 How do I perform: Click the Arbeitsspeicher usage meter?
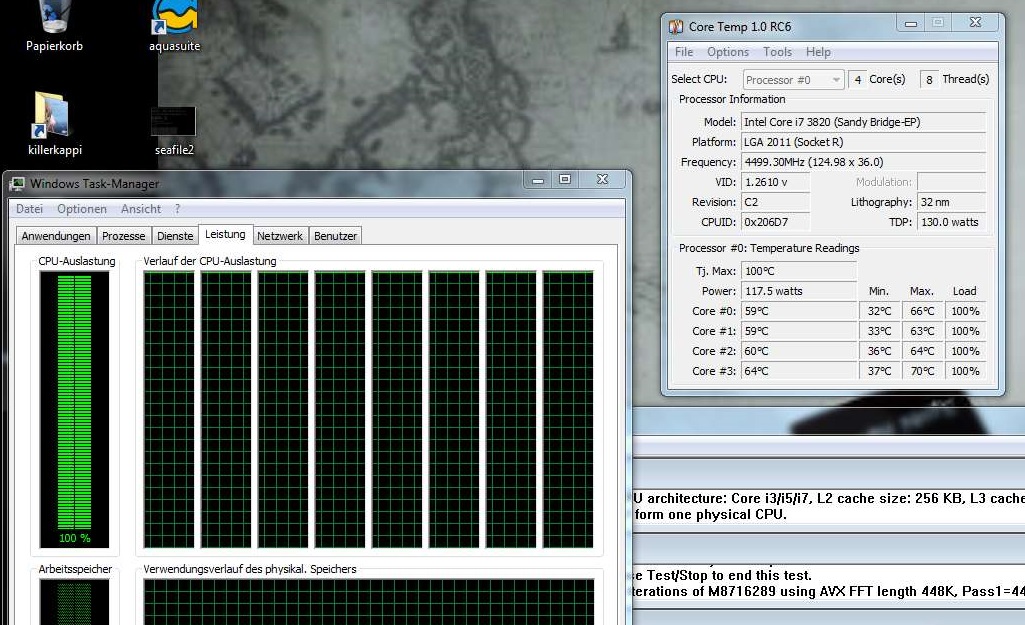[75, 601]
